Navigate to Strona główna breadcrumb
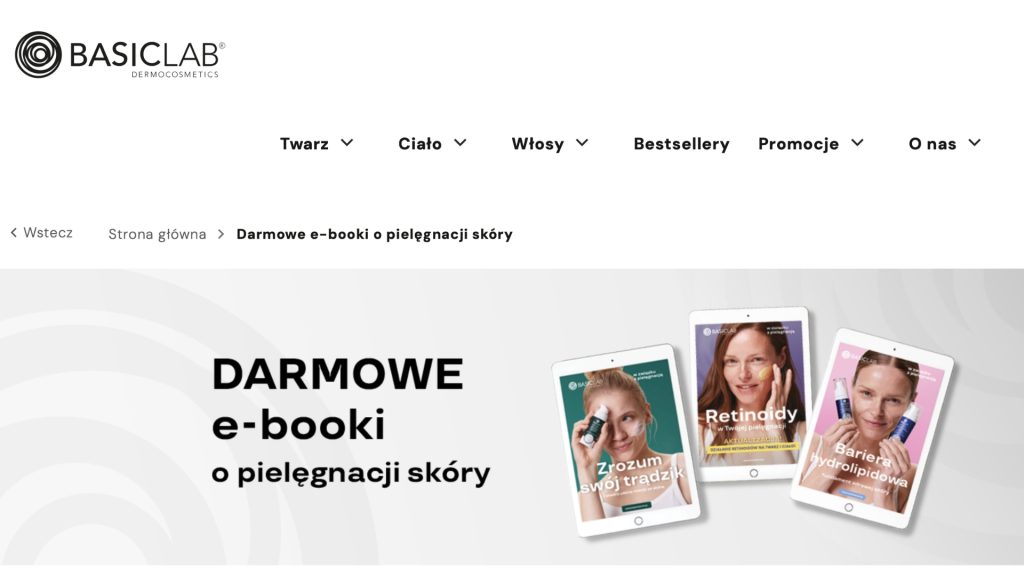Image resolution: width=1024 pixels, height=576 pixels. (x=157, y=234)
